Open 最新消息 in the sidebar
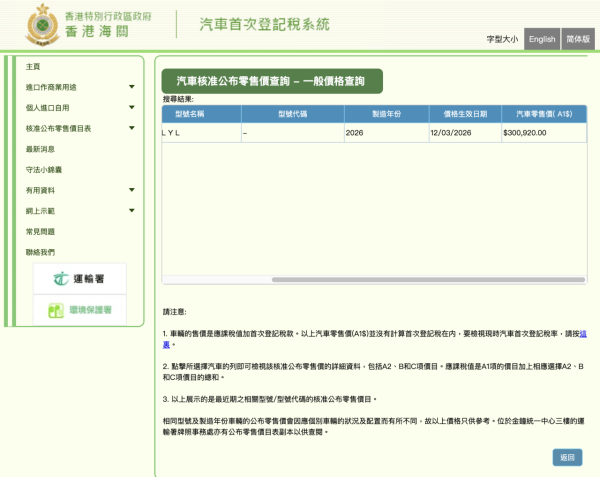This screenshot has height=477, width=600. 40,149
